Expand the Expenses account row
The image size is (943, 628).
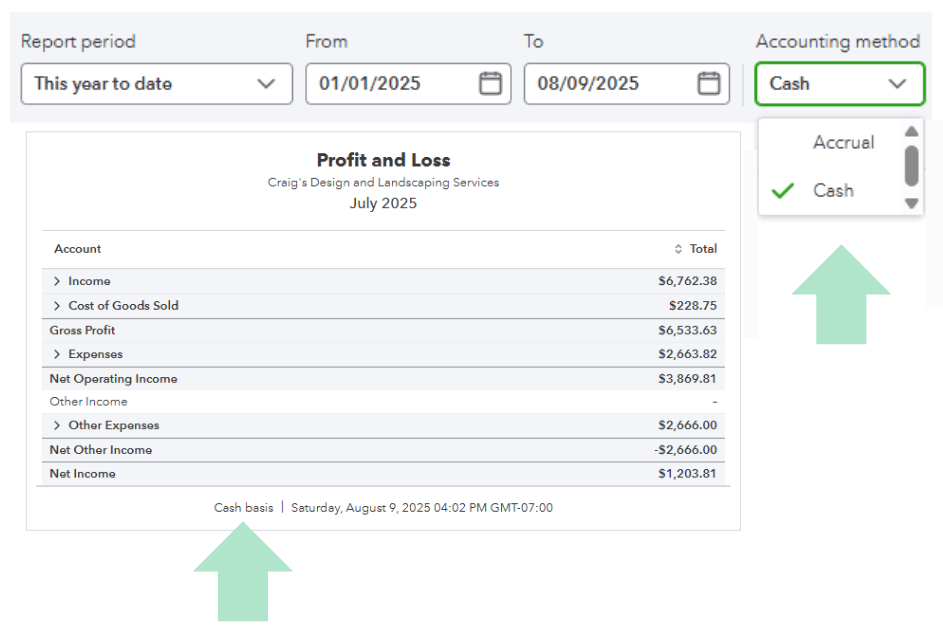click(58, 354)
